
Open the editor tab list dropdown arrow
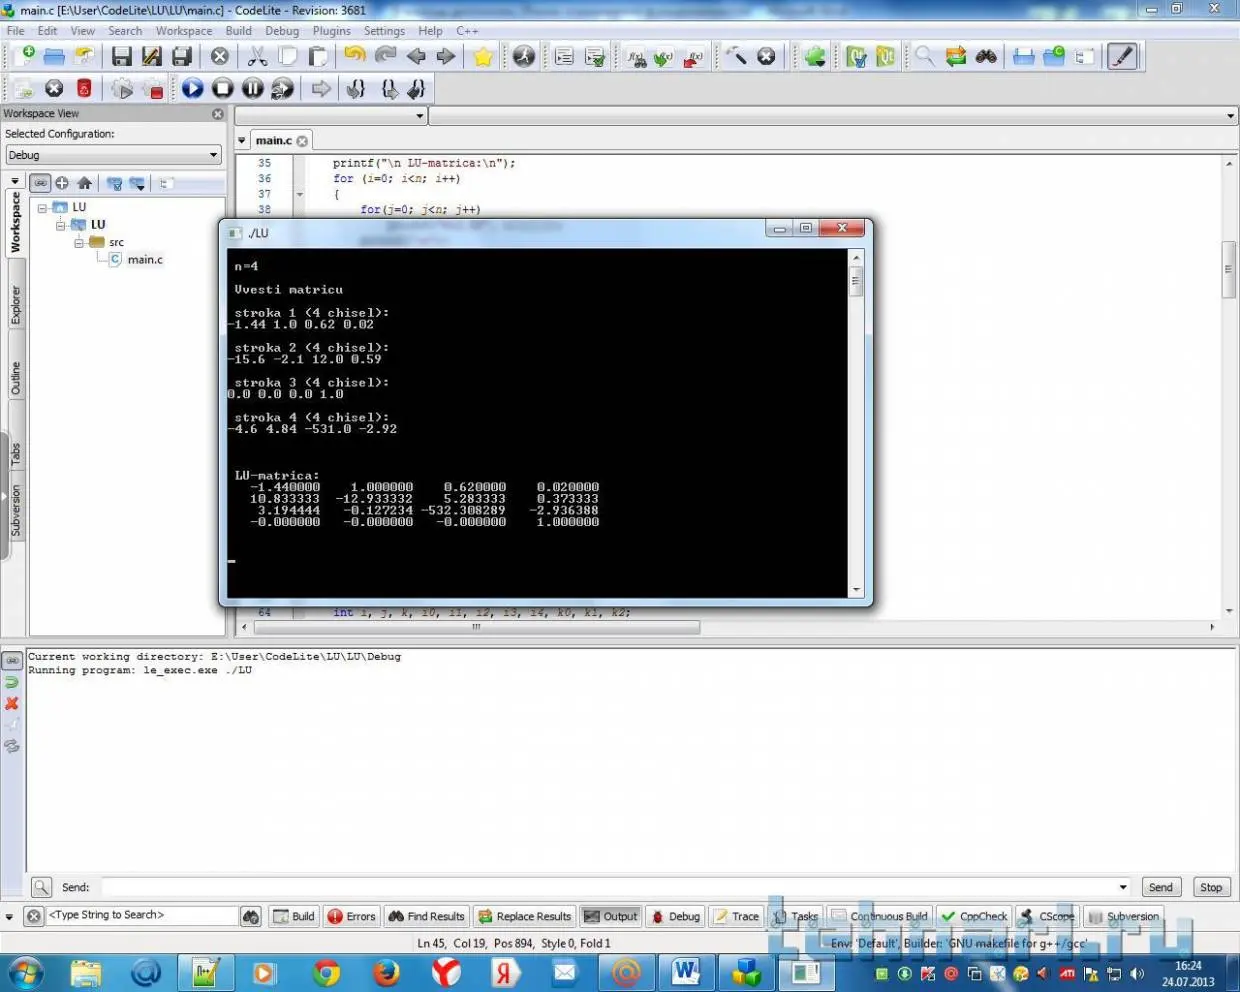(x=241, y=141)
